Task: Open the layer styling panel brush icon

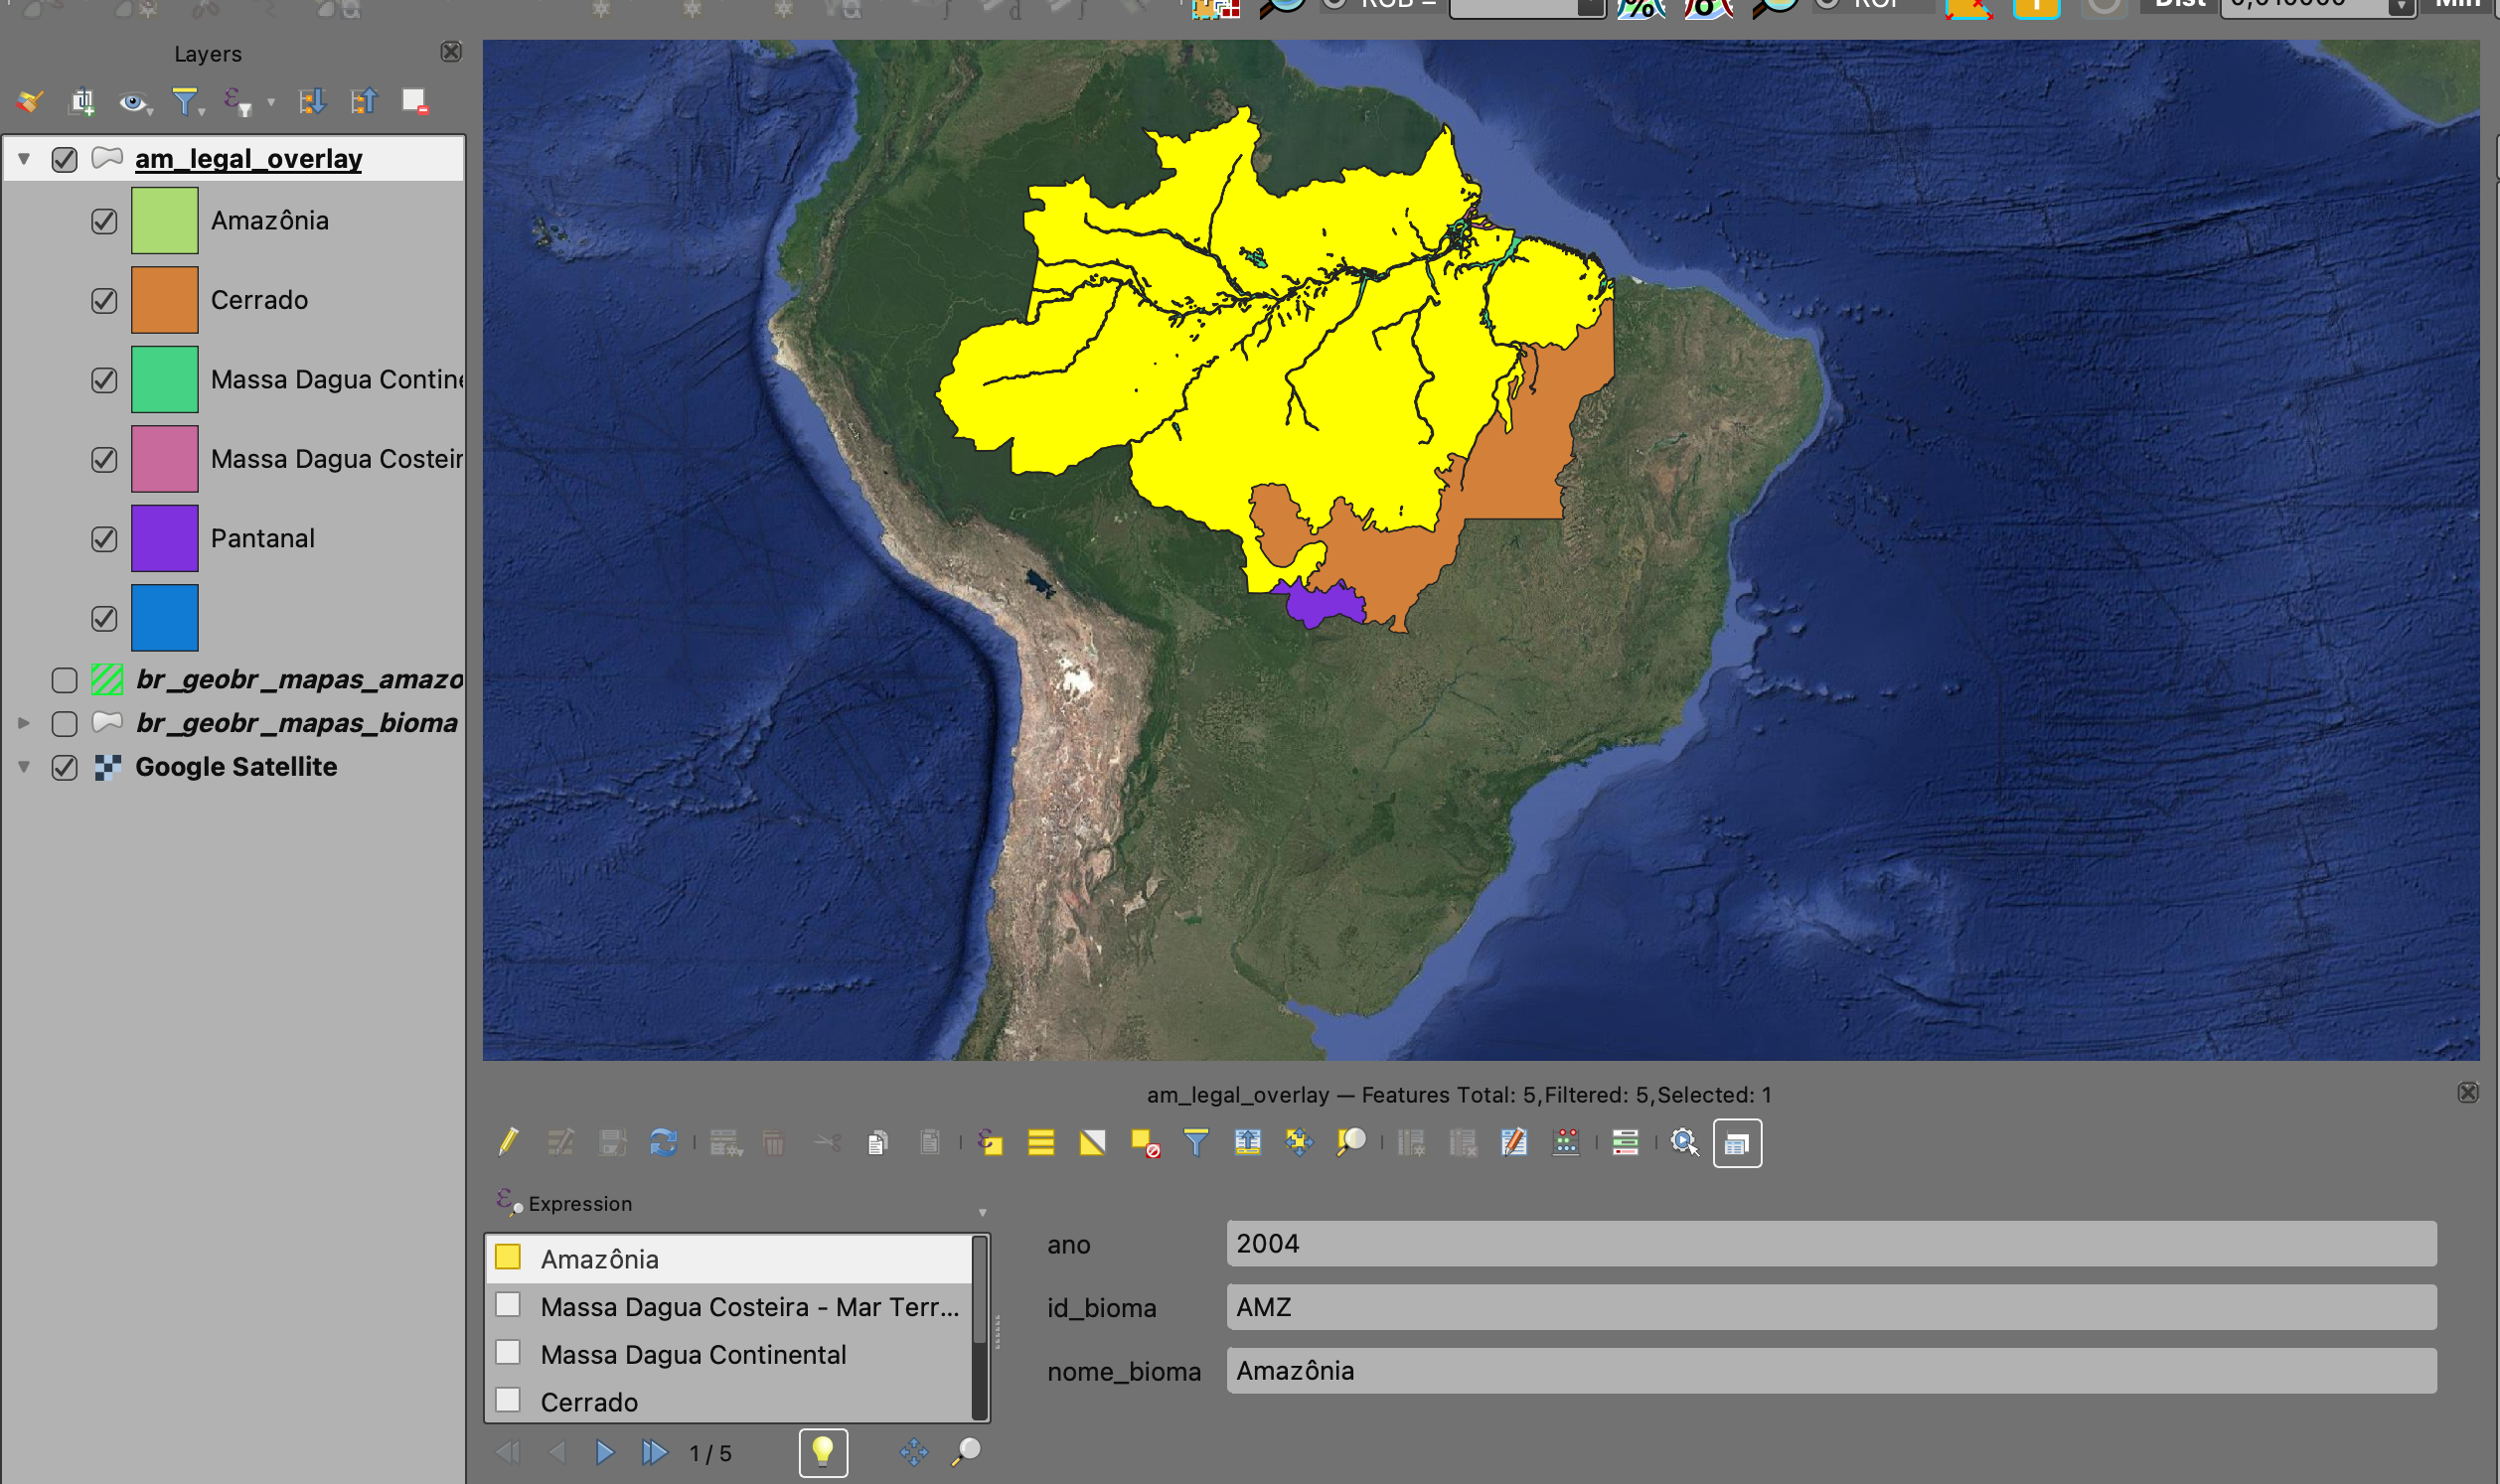Action: coord(30,101)
